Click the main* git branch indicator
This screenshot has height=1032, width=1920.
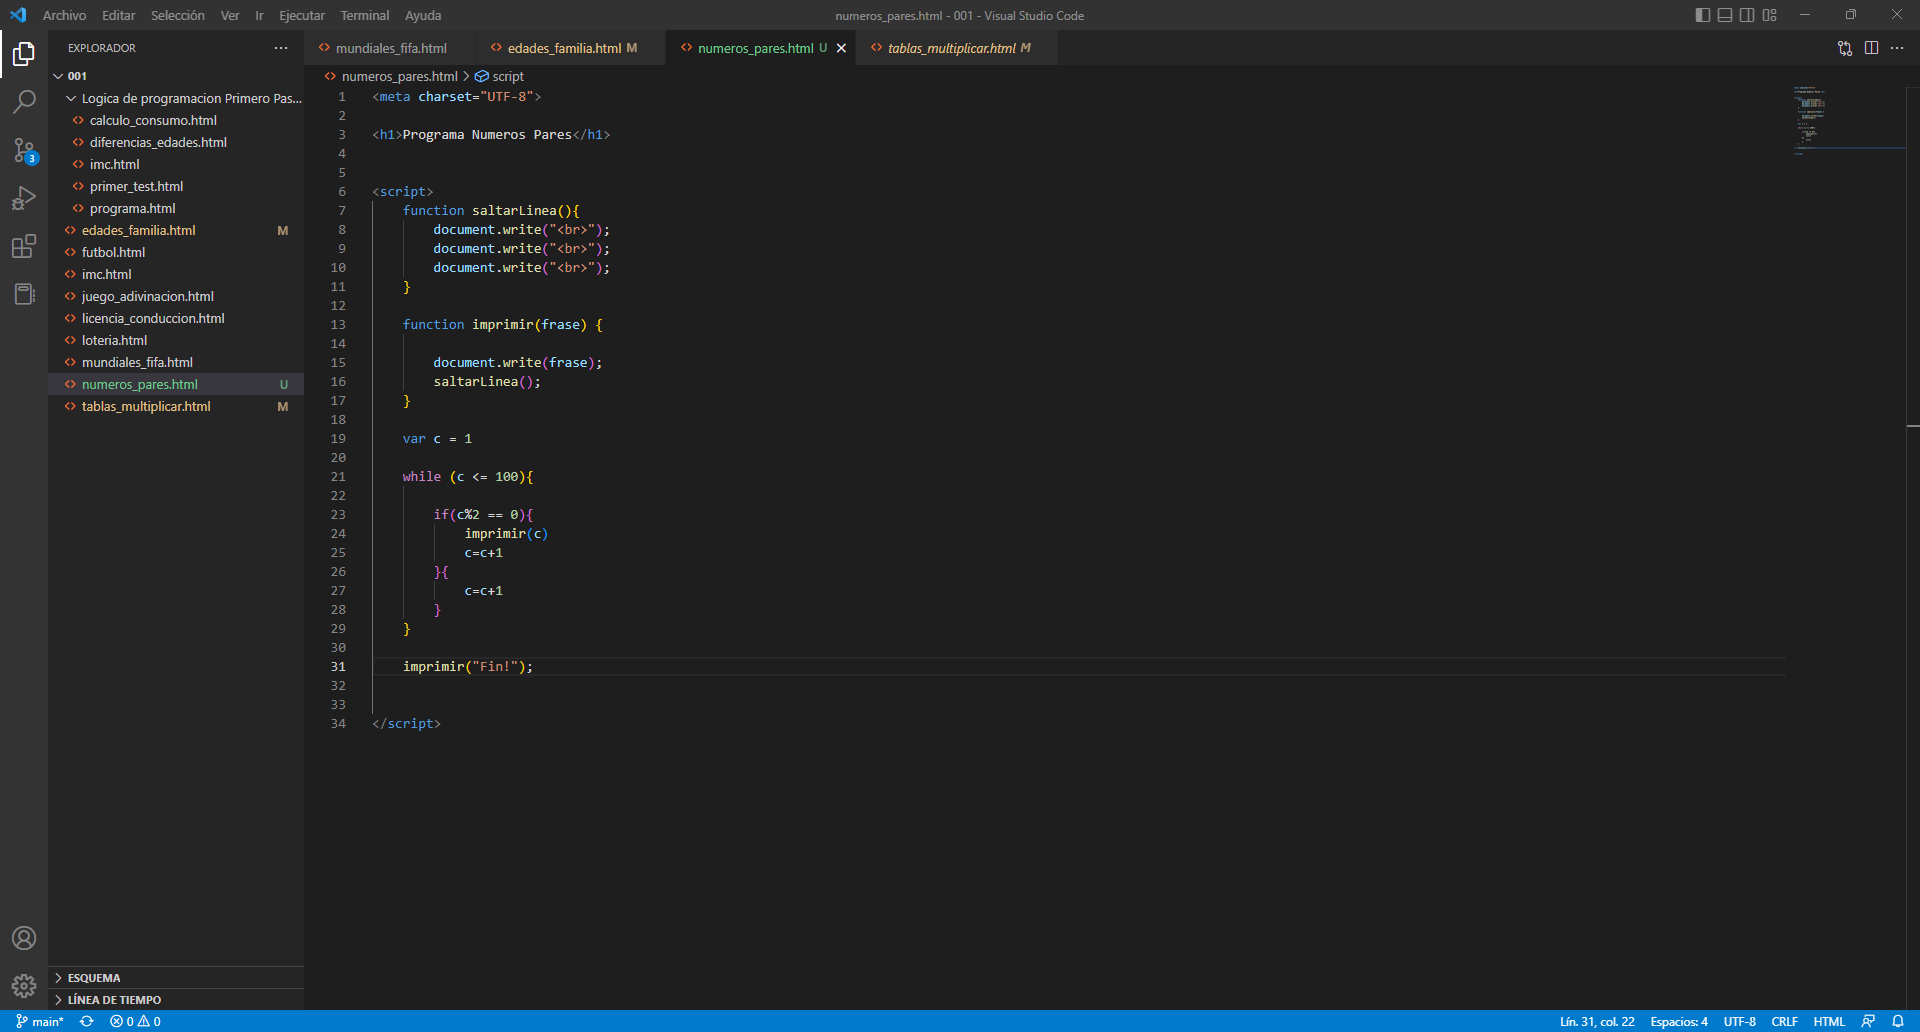click(x=40, y=1021)
